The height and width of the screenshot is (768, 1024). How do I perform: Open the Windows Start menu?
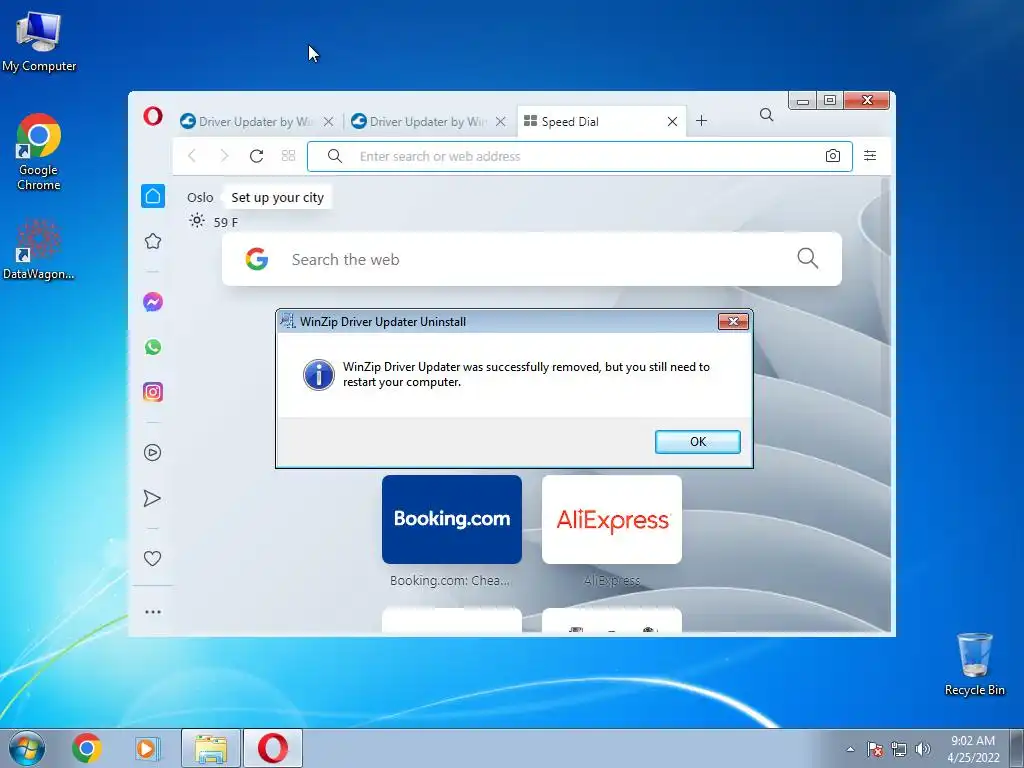(x=27, y=748)
